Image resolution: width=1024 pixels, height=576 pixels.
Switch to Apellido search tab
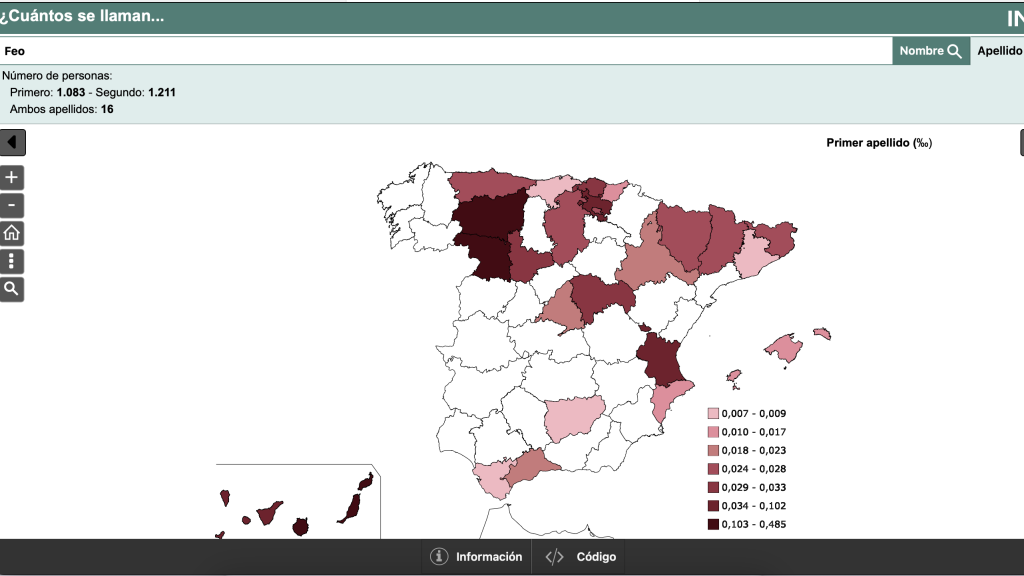pyautogui.click(x=998, y=51)
